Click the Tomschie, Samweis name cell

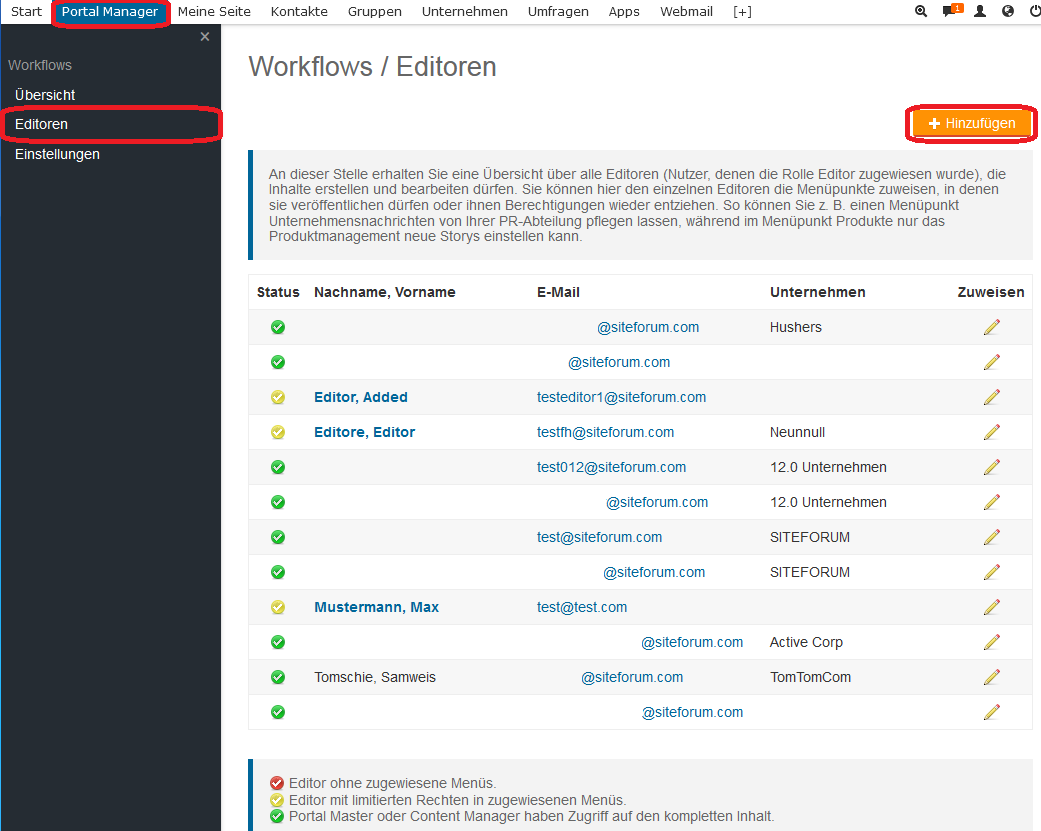click(375, 677)
